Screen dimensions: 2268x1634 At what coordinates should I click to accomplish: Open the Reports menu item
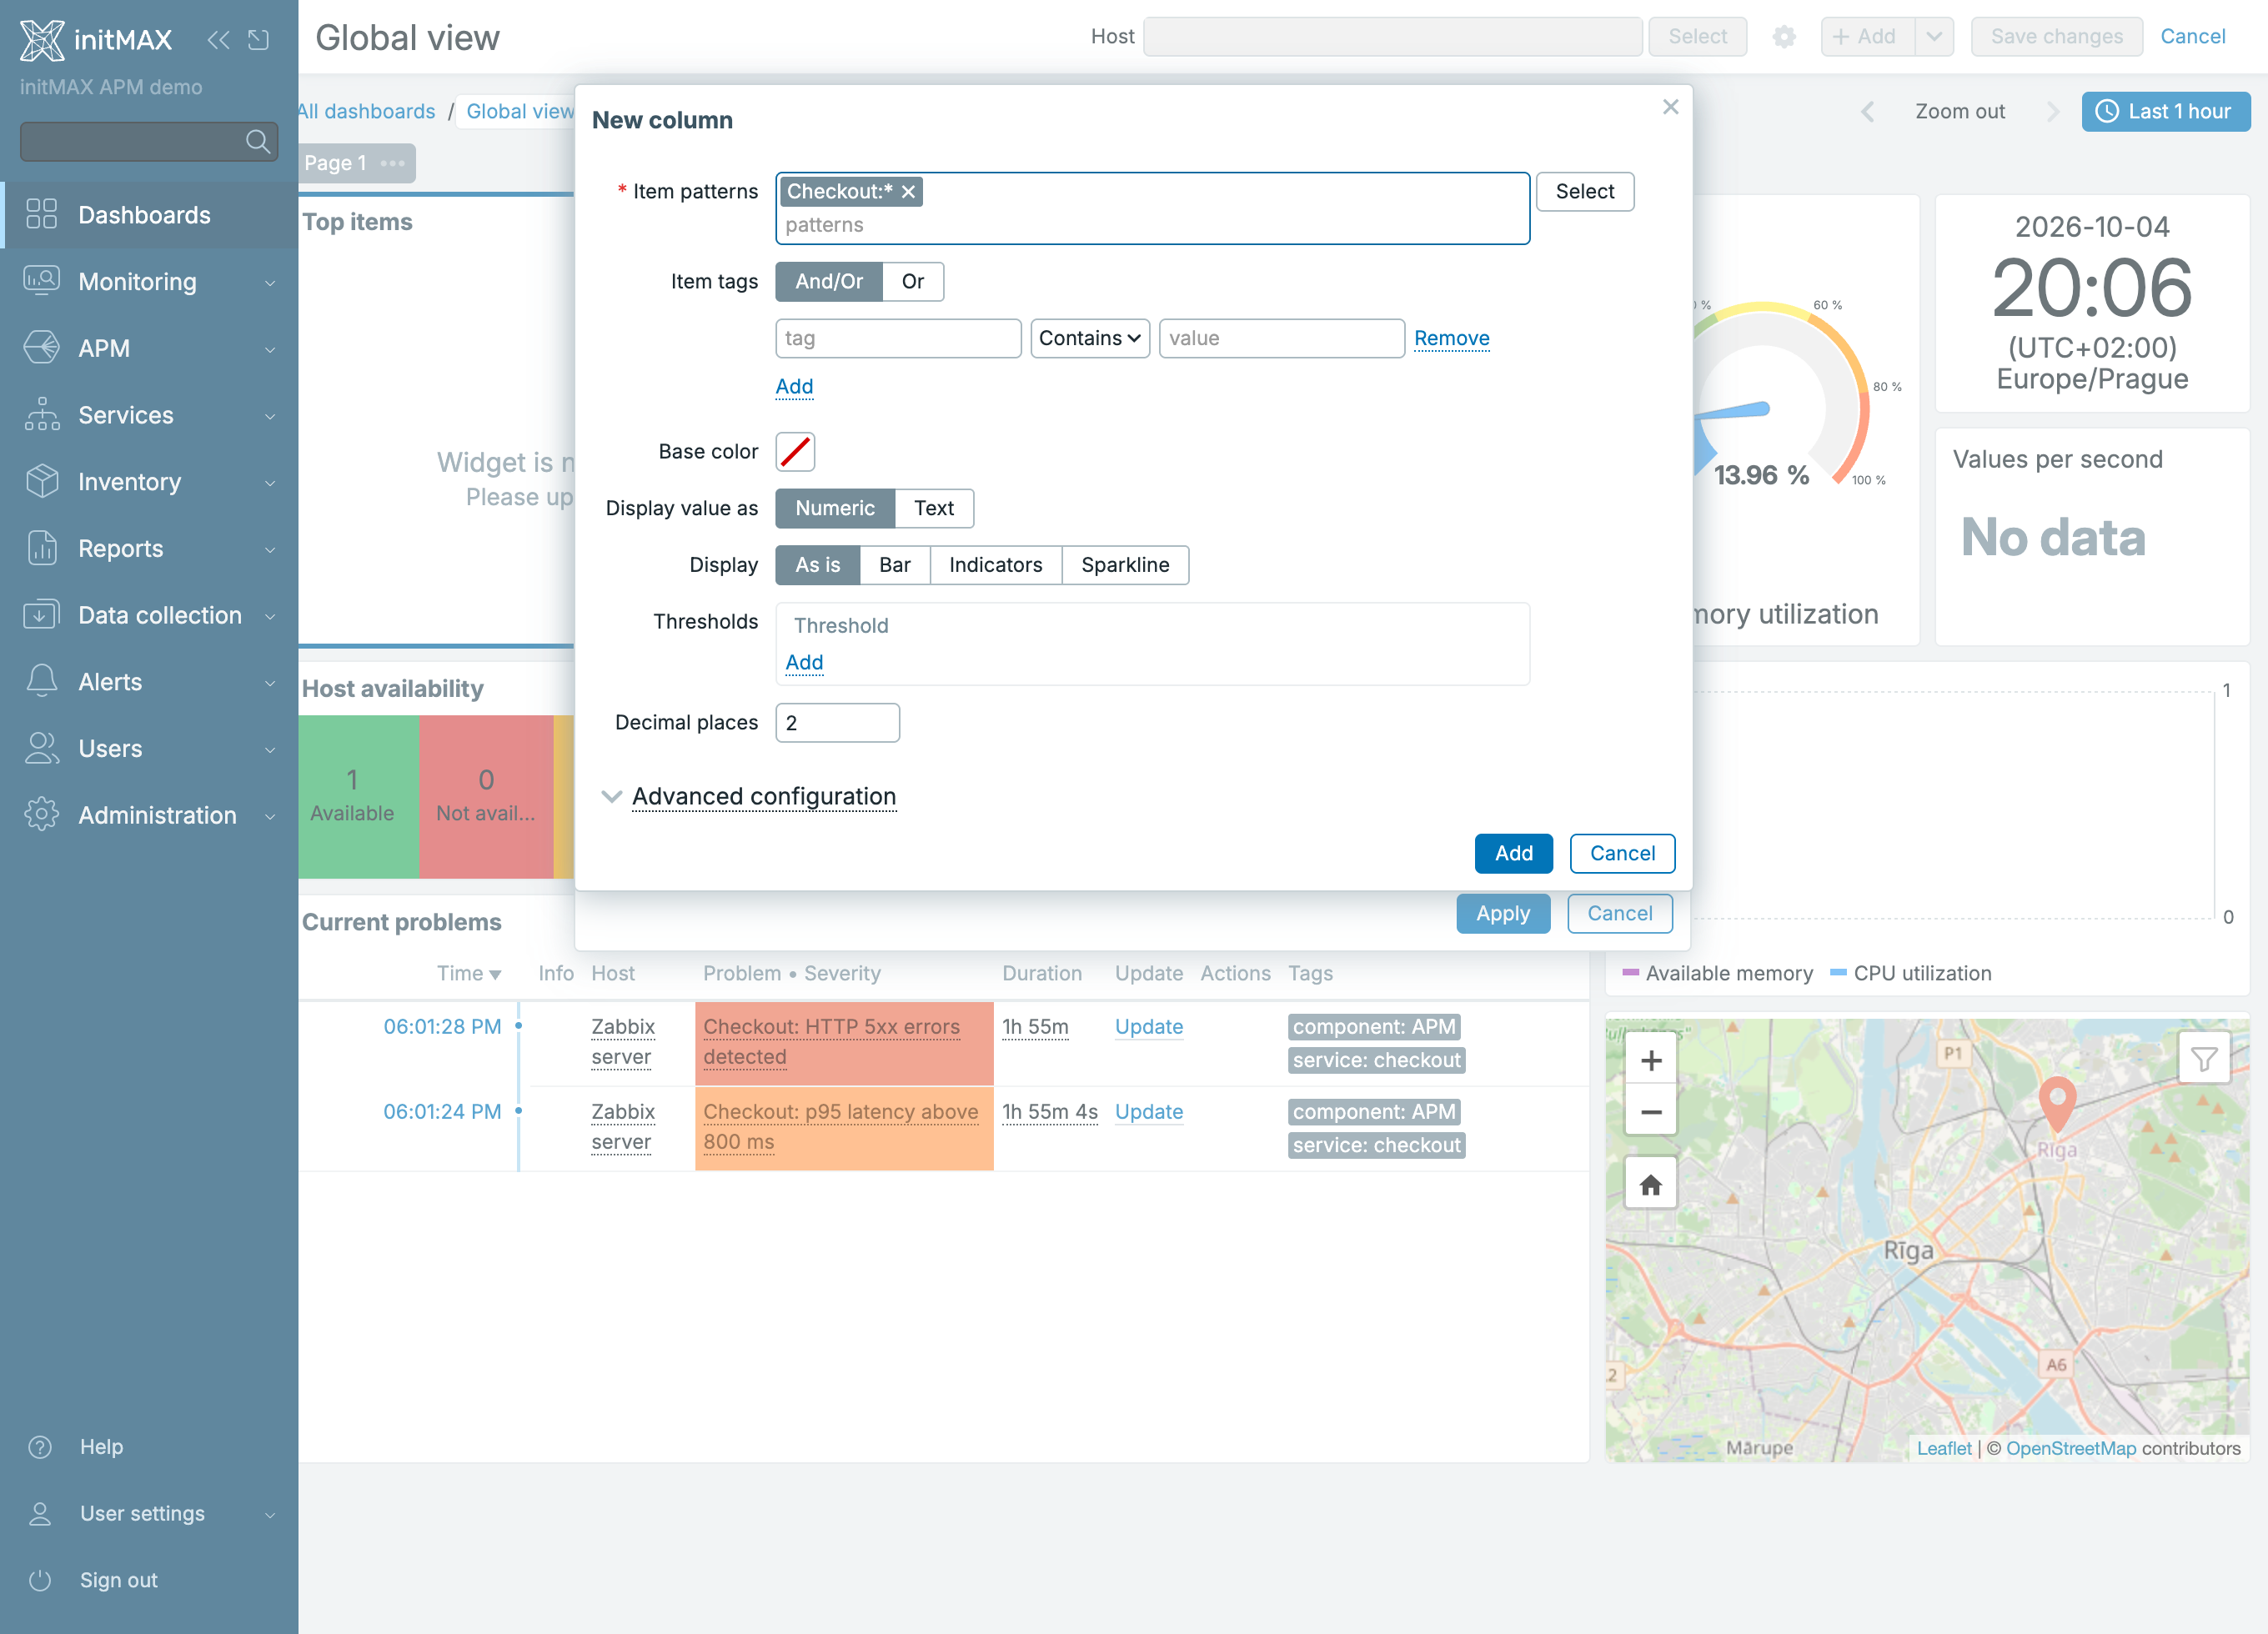(x=149, y=548)
